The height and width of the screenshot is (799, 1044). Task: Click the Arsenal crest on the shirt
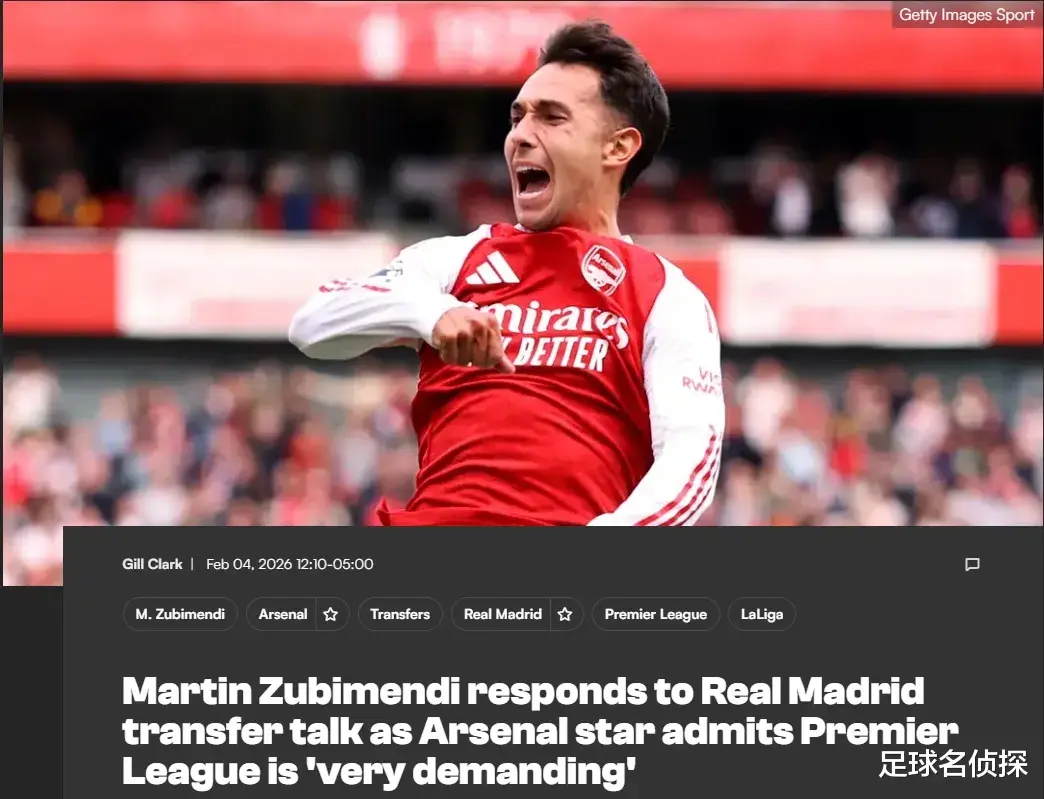(x=603, y=269)
